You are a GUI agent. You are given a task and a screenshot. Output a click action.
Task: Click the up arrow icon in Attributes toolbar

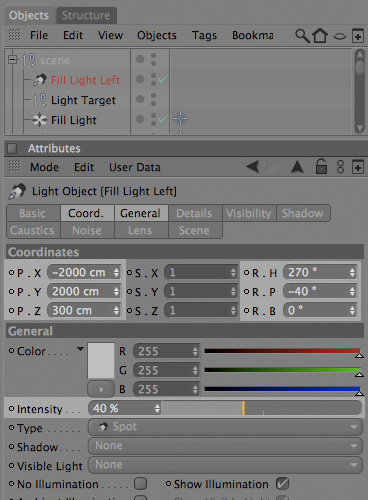point(297,167)
